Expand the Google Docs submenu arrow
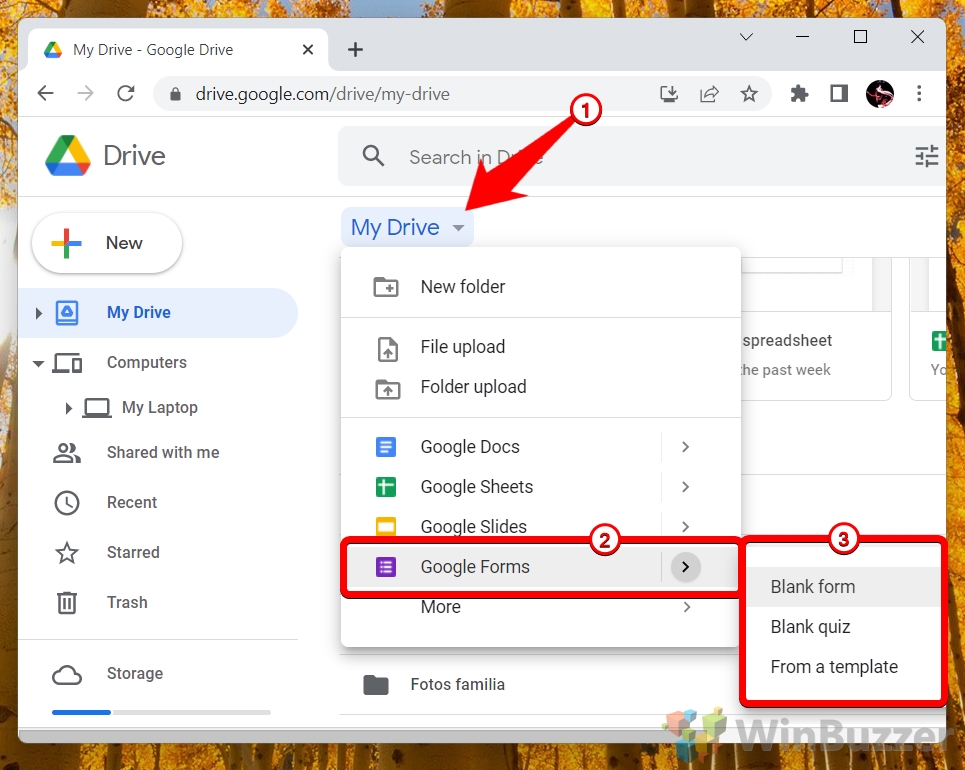 [x=686, y=447]
